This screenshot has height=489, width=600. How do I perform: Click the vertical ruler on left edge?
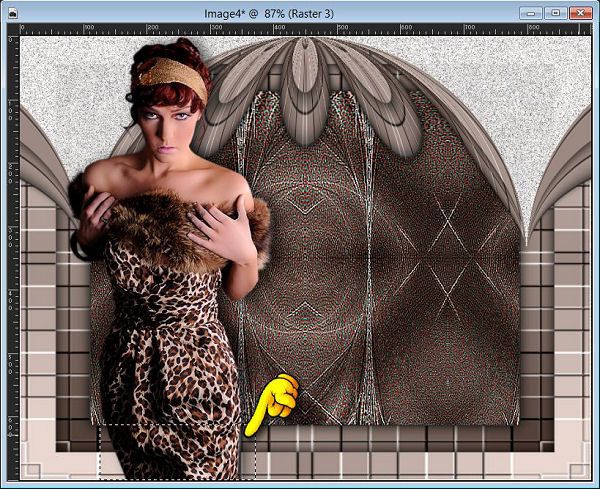tap(12, 250)
